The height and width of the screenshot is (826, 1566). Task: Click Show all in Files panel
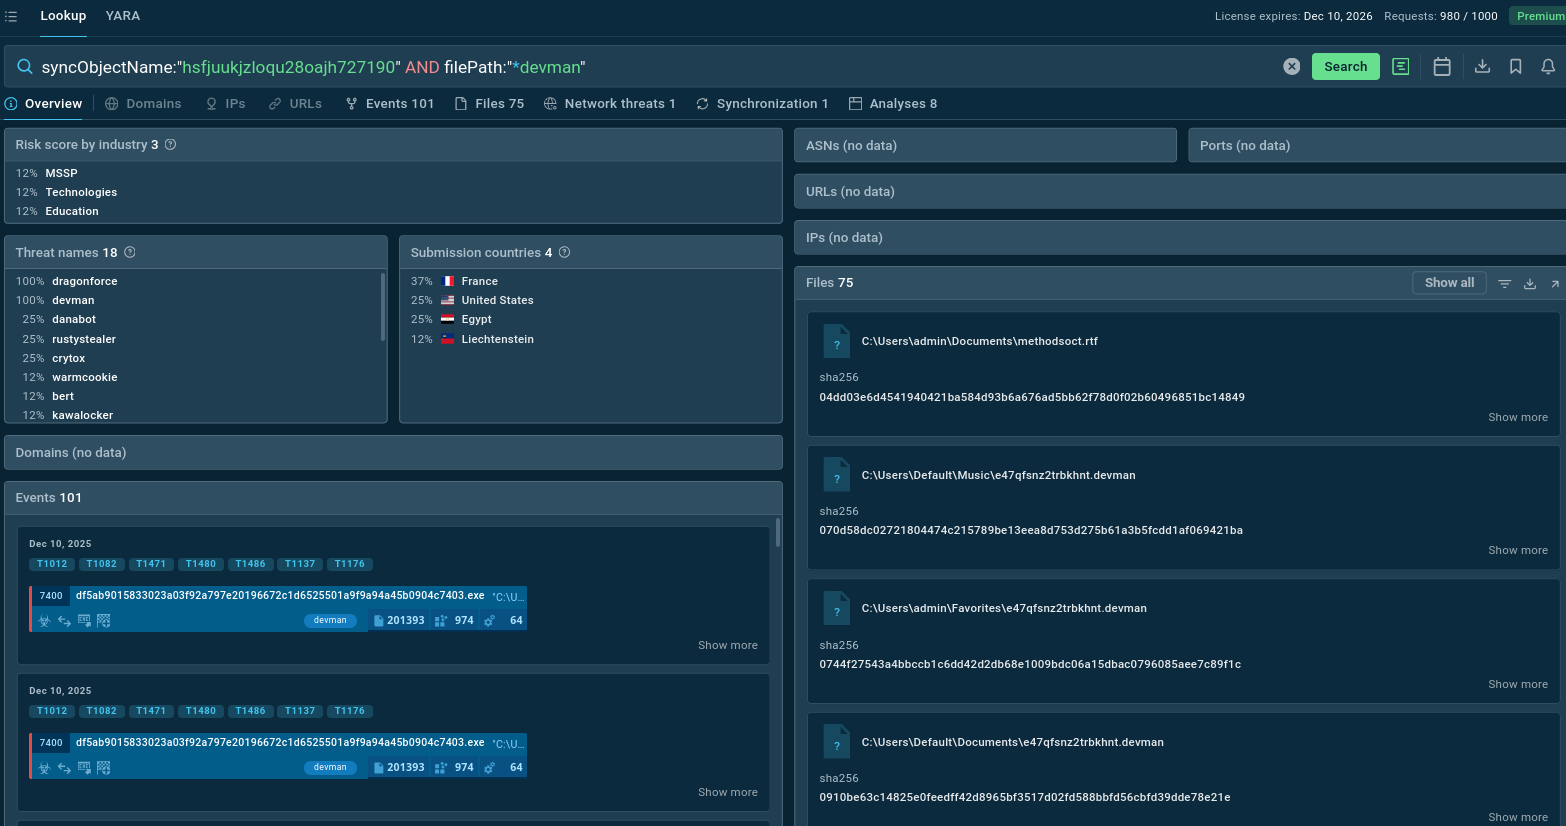(1449, 283)
